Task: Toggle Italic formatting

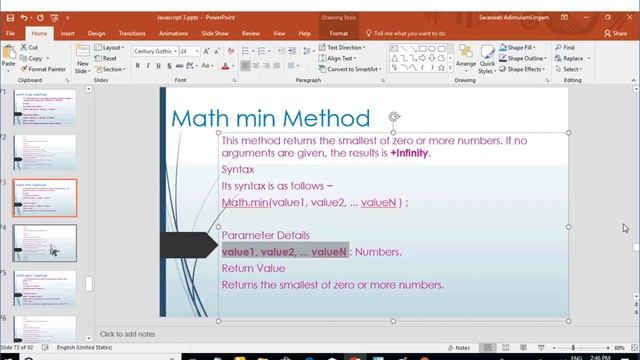Action: pyautogui.click(x=148, y=66)
